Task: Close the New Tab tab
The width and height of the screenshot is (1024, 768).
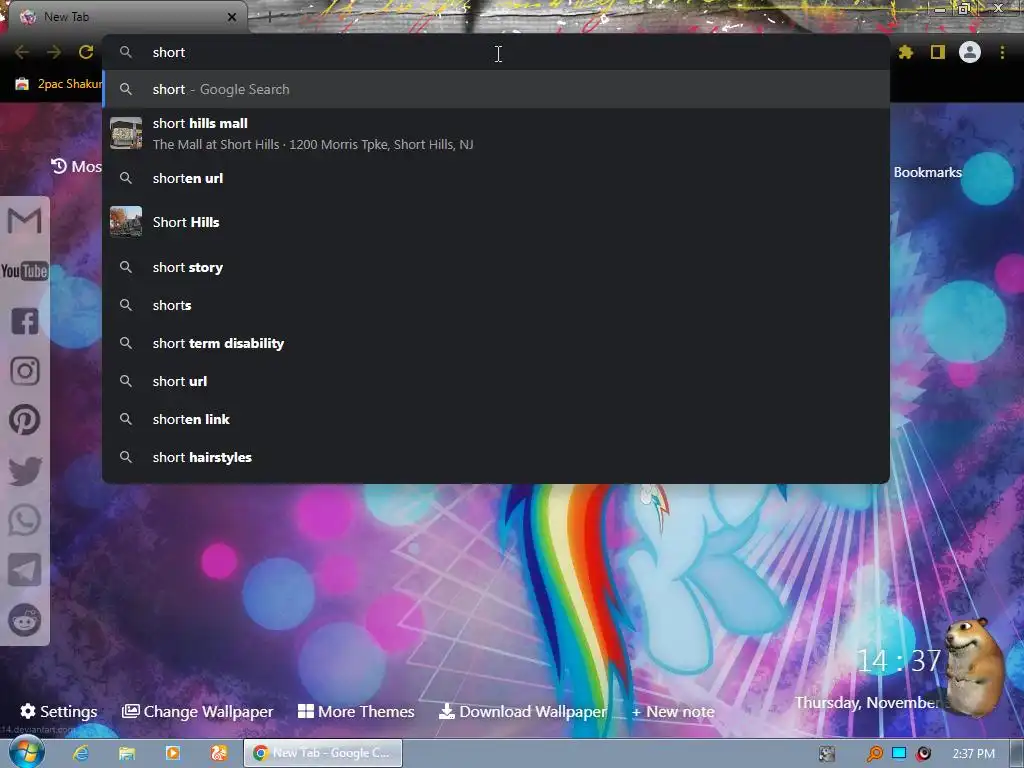Action: tap(232, 17)
